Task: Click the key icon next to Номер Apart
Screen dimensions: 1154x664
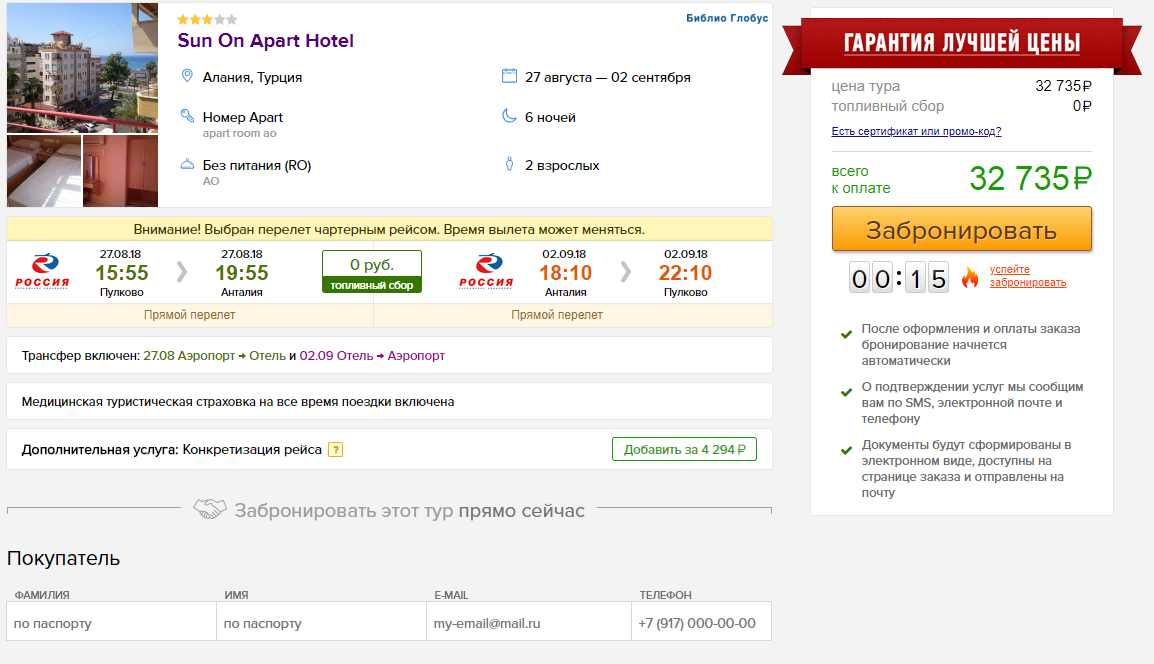Action: point(188,116)
